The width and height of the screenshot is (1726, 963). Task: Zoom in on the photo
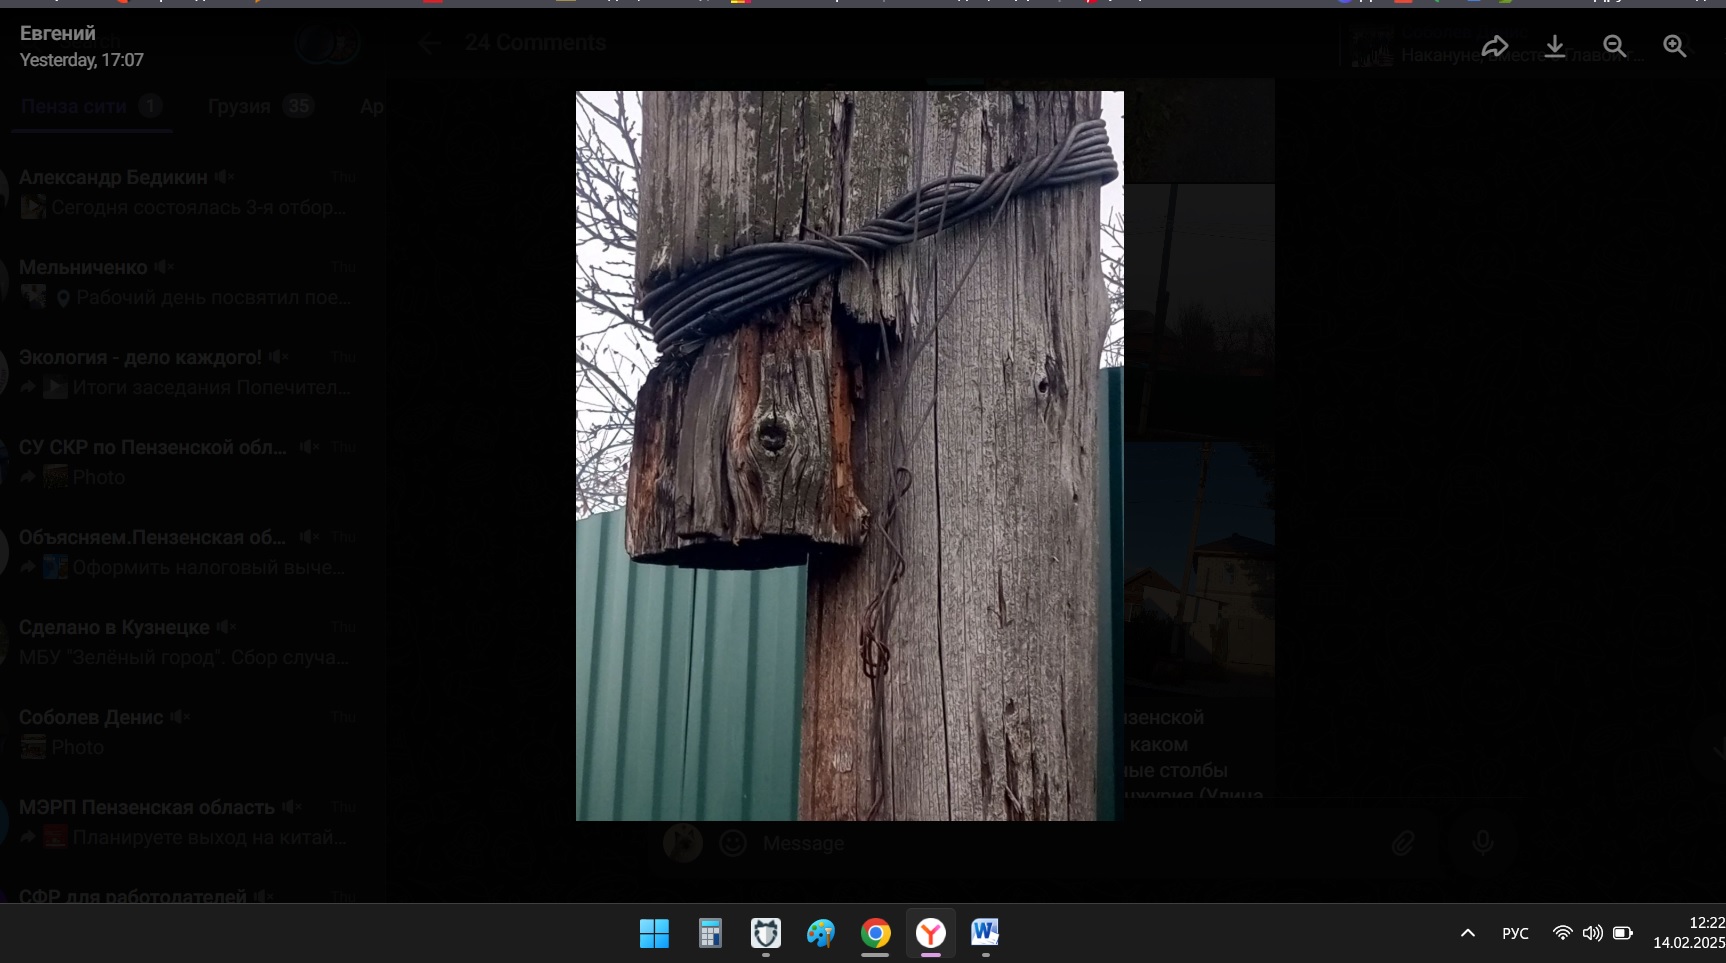click(x=1674, y=46)
